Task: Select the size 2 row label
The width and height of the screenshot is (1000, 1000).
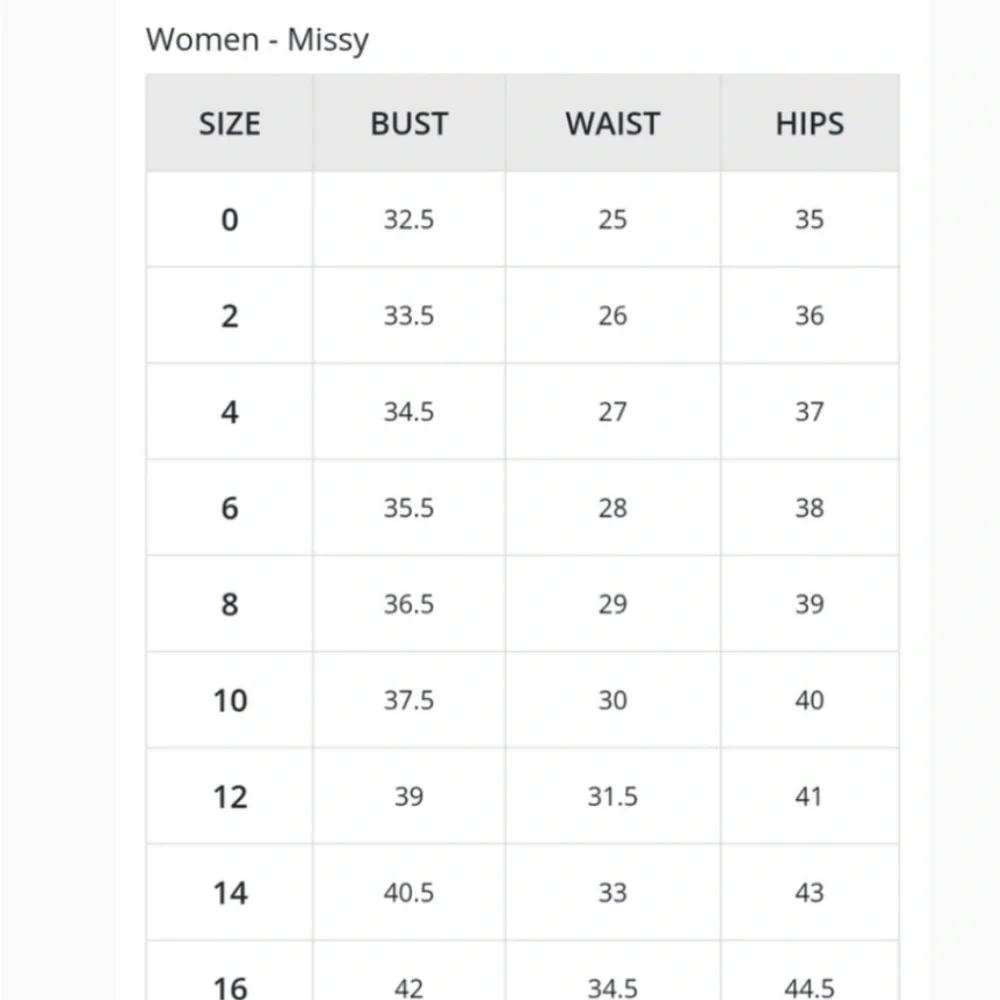Action: 229,316
